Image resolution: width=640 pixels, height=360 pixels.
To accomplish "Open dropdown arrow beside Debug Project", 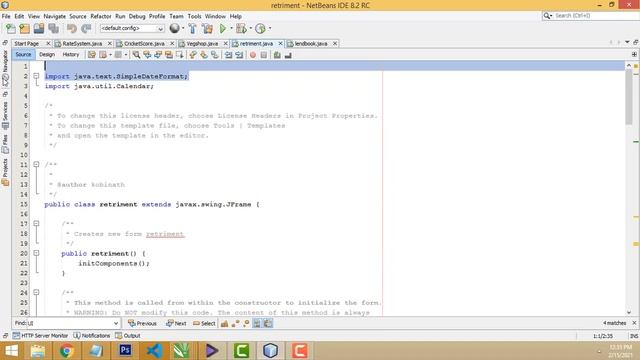I will [x=250, y=28].
